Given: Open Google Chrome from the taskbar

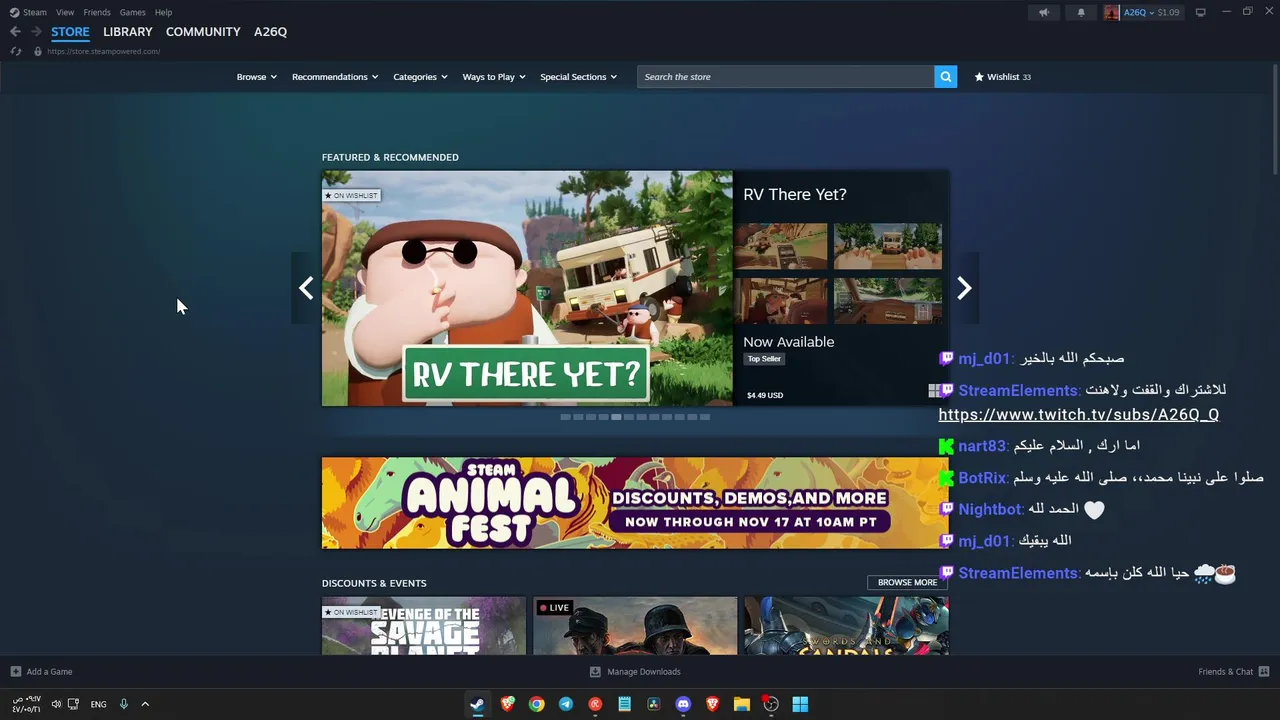Looking at the screenshot, I should tap(537, 704).
